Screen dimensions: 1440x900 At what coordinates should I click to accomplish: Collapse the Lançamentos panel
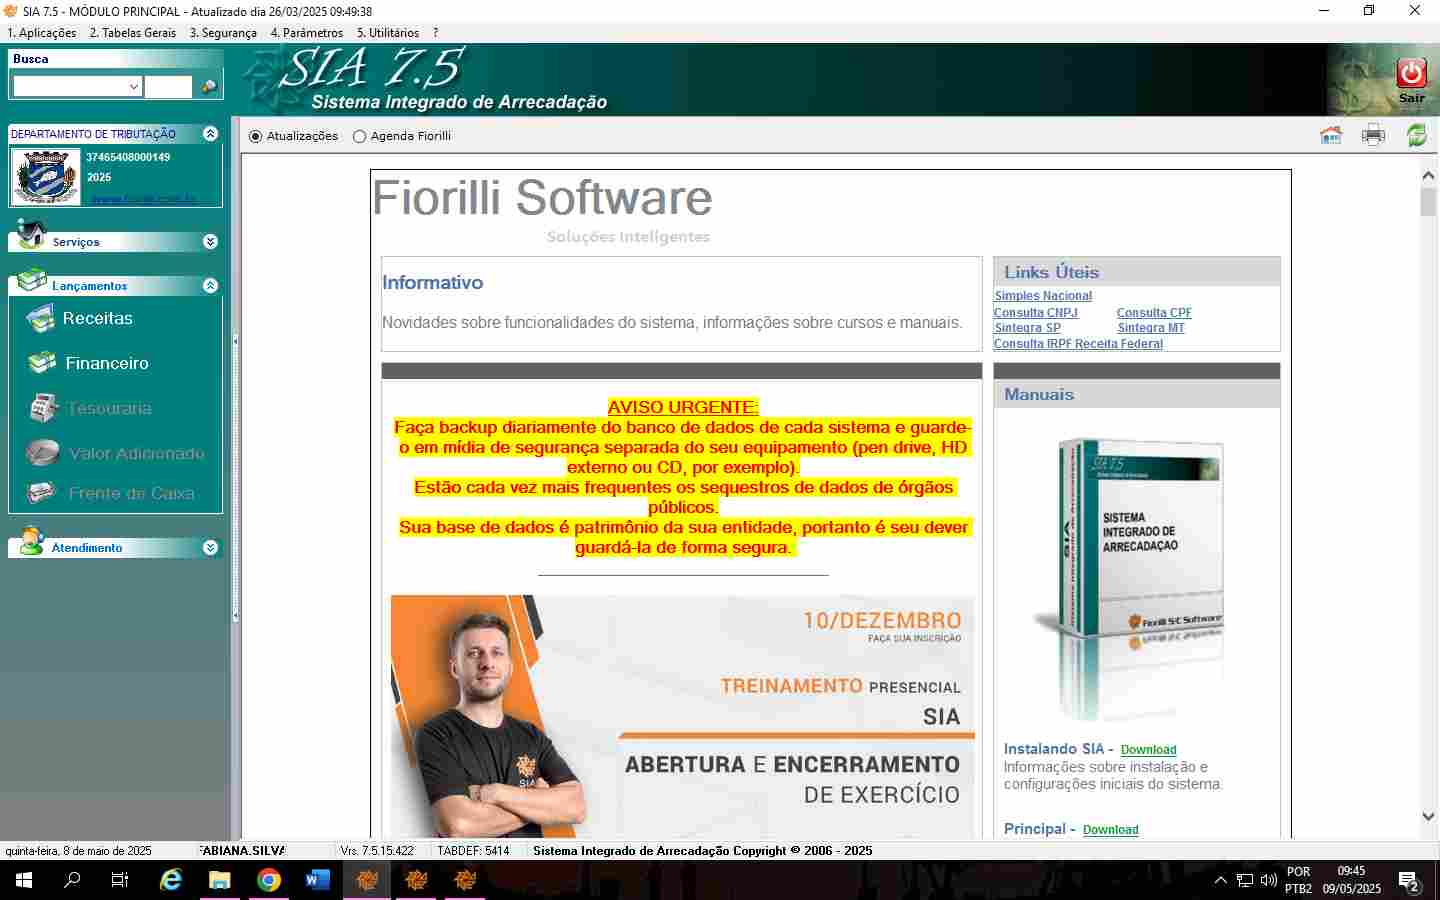tap(210, 286)
